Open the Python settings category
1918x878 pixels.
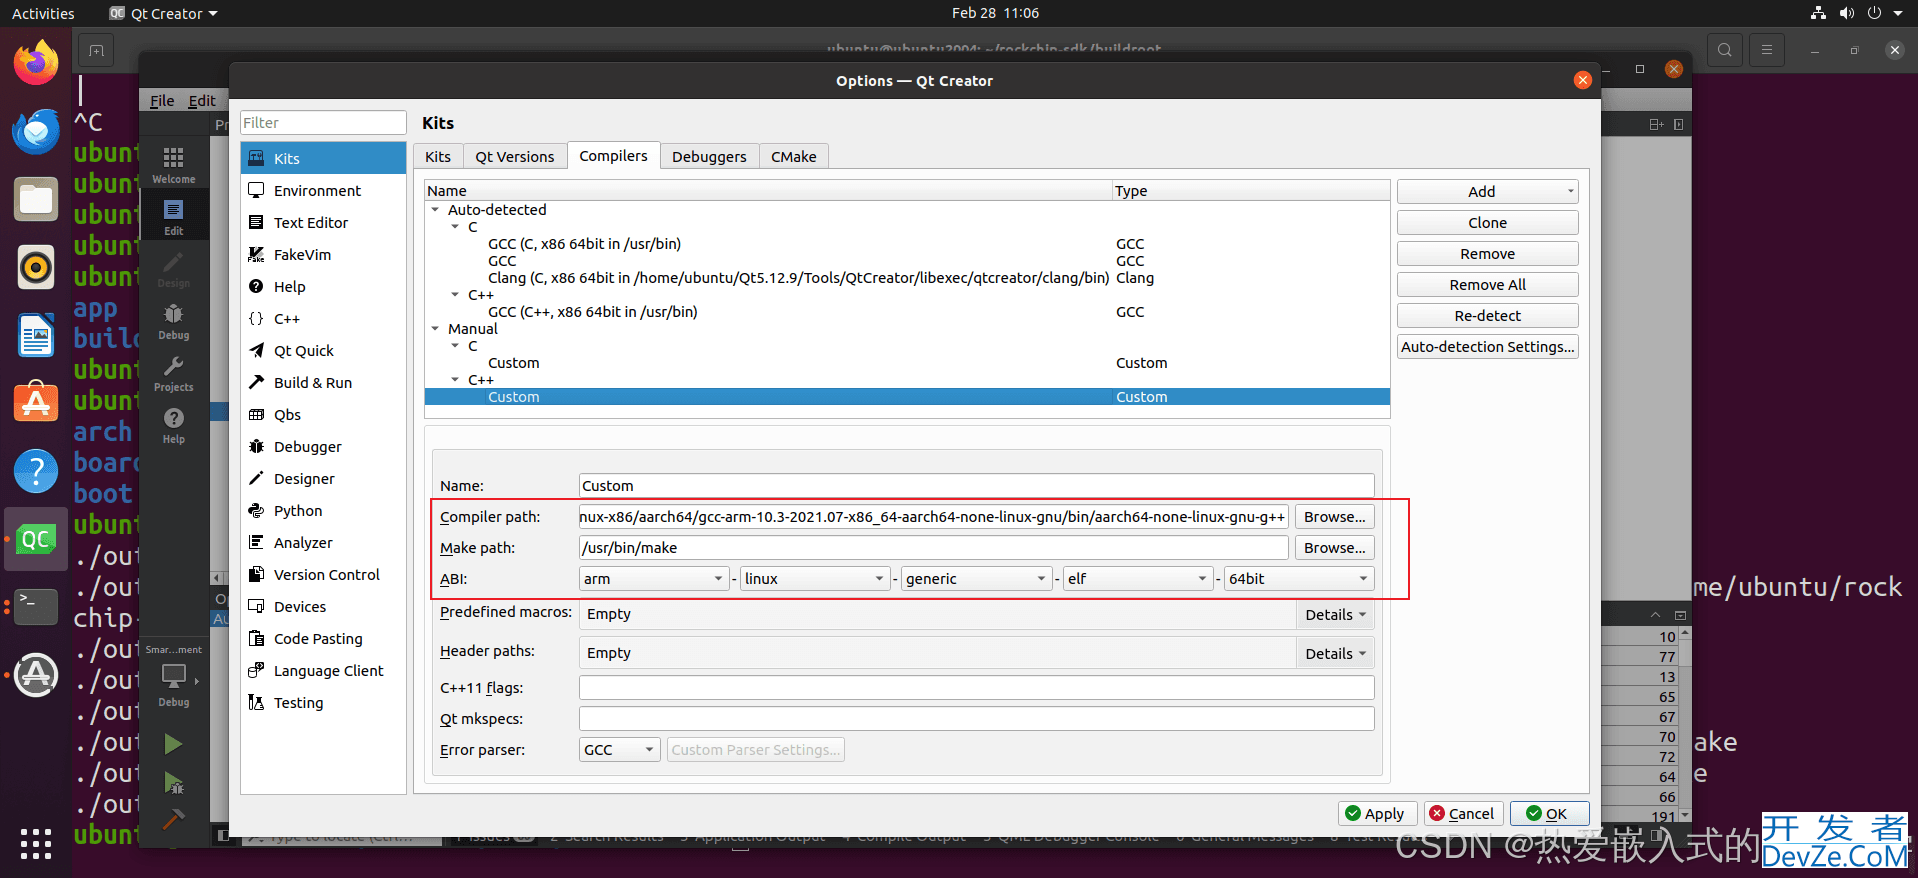tap(323, 510)
